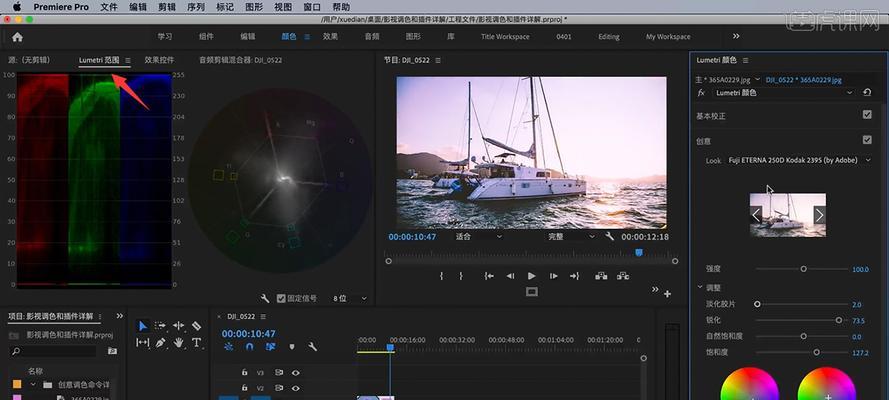
Task: Toggle the clamp signal checkbox
Action: (281, 298)
